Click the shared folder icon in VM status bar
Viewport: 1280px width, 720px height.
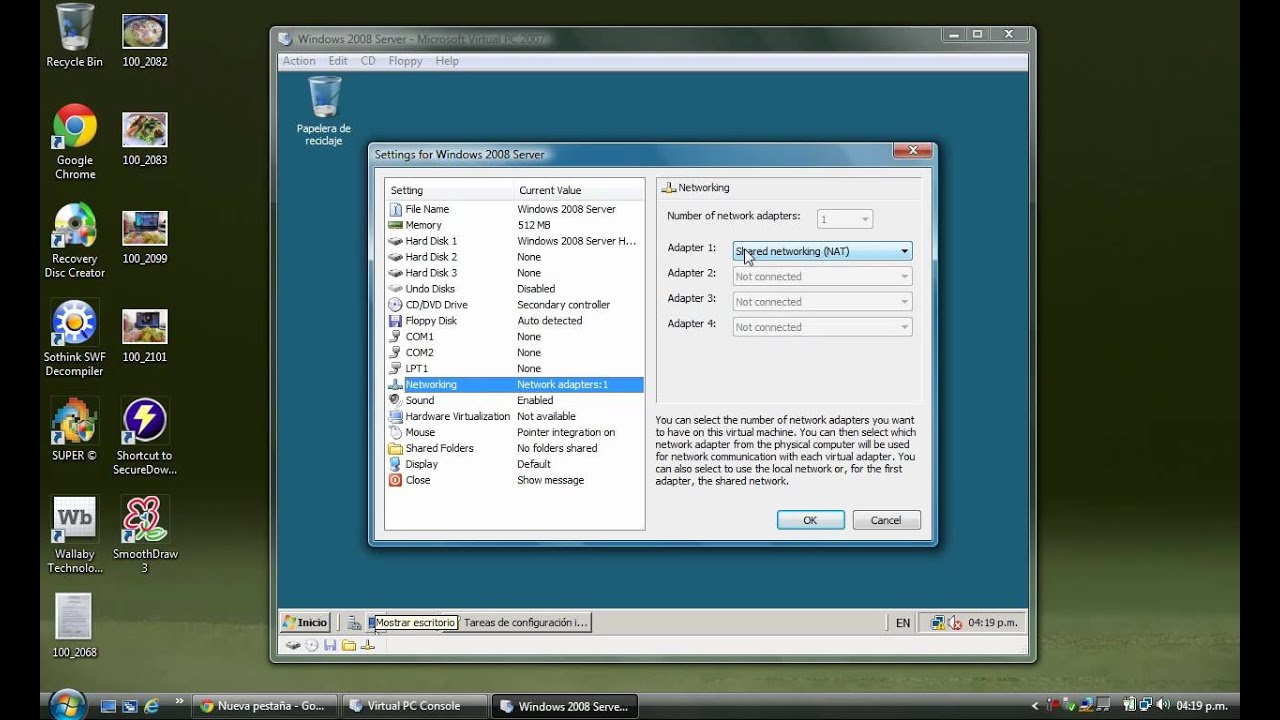click(x=349, y=645)
